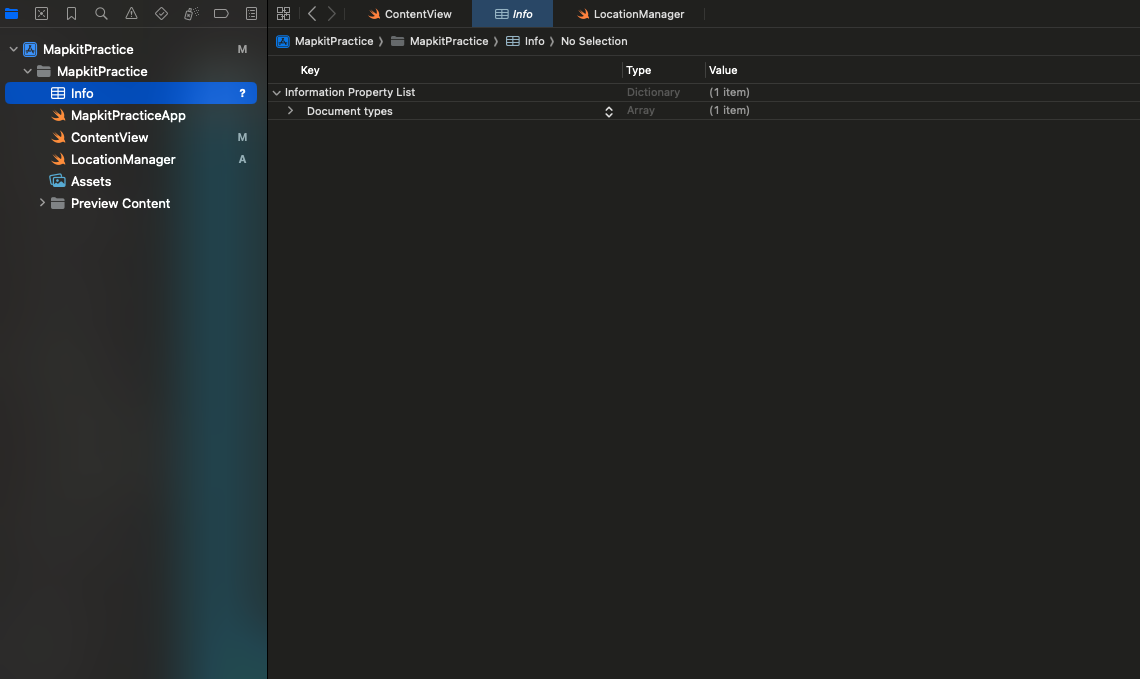Open the Report navigator icon
Image resolution: width=1140 pixels, height=679 pixels.
click(x=251, y=13)
